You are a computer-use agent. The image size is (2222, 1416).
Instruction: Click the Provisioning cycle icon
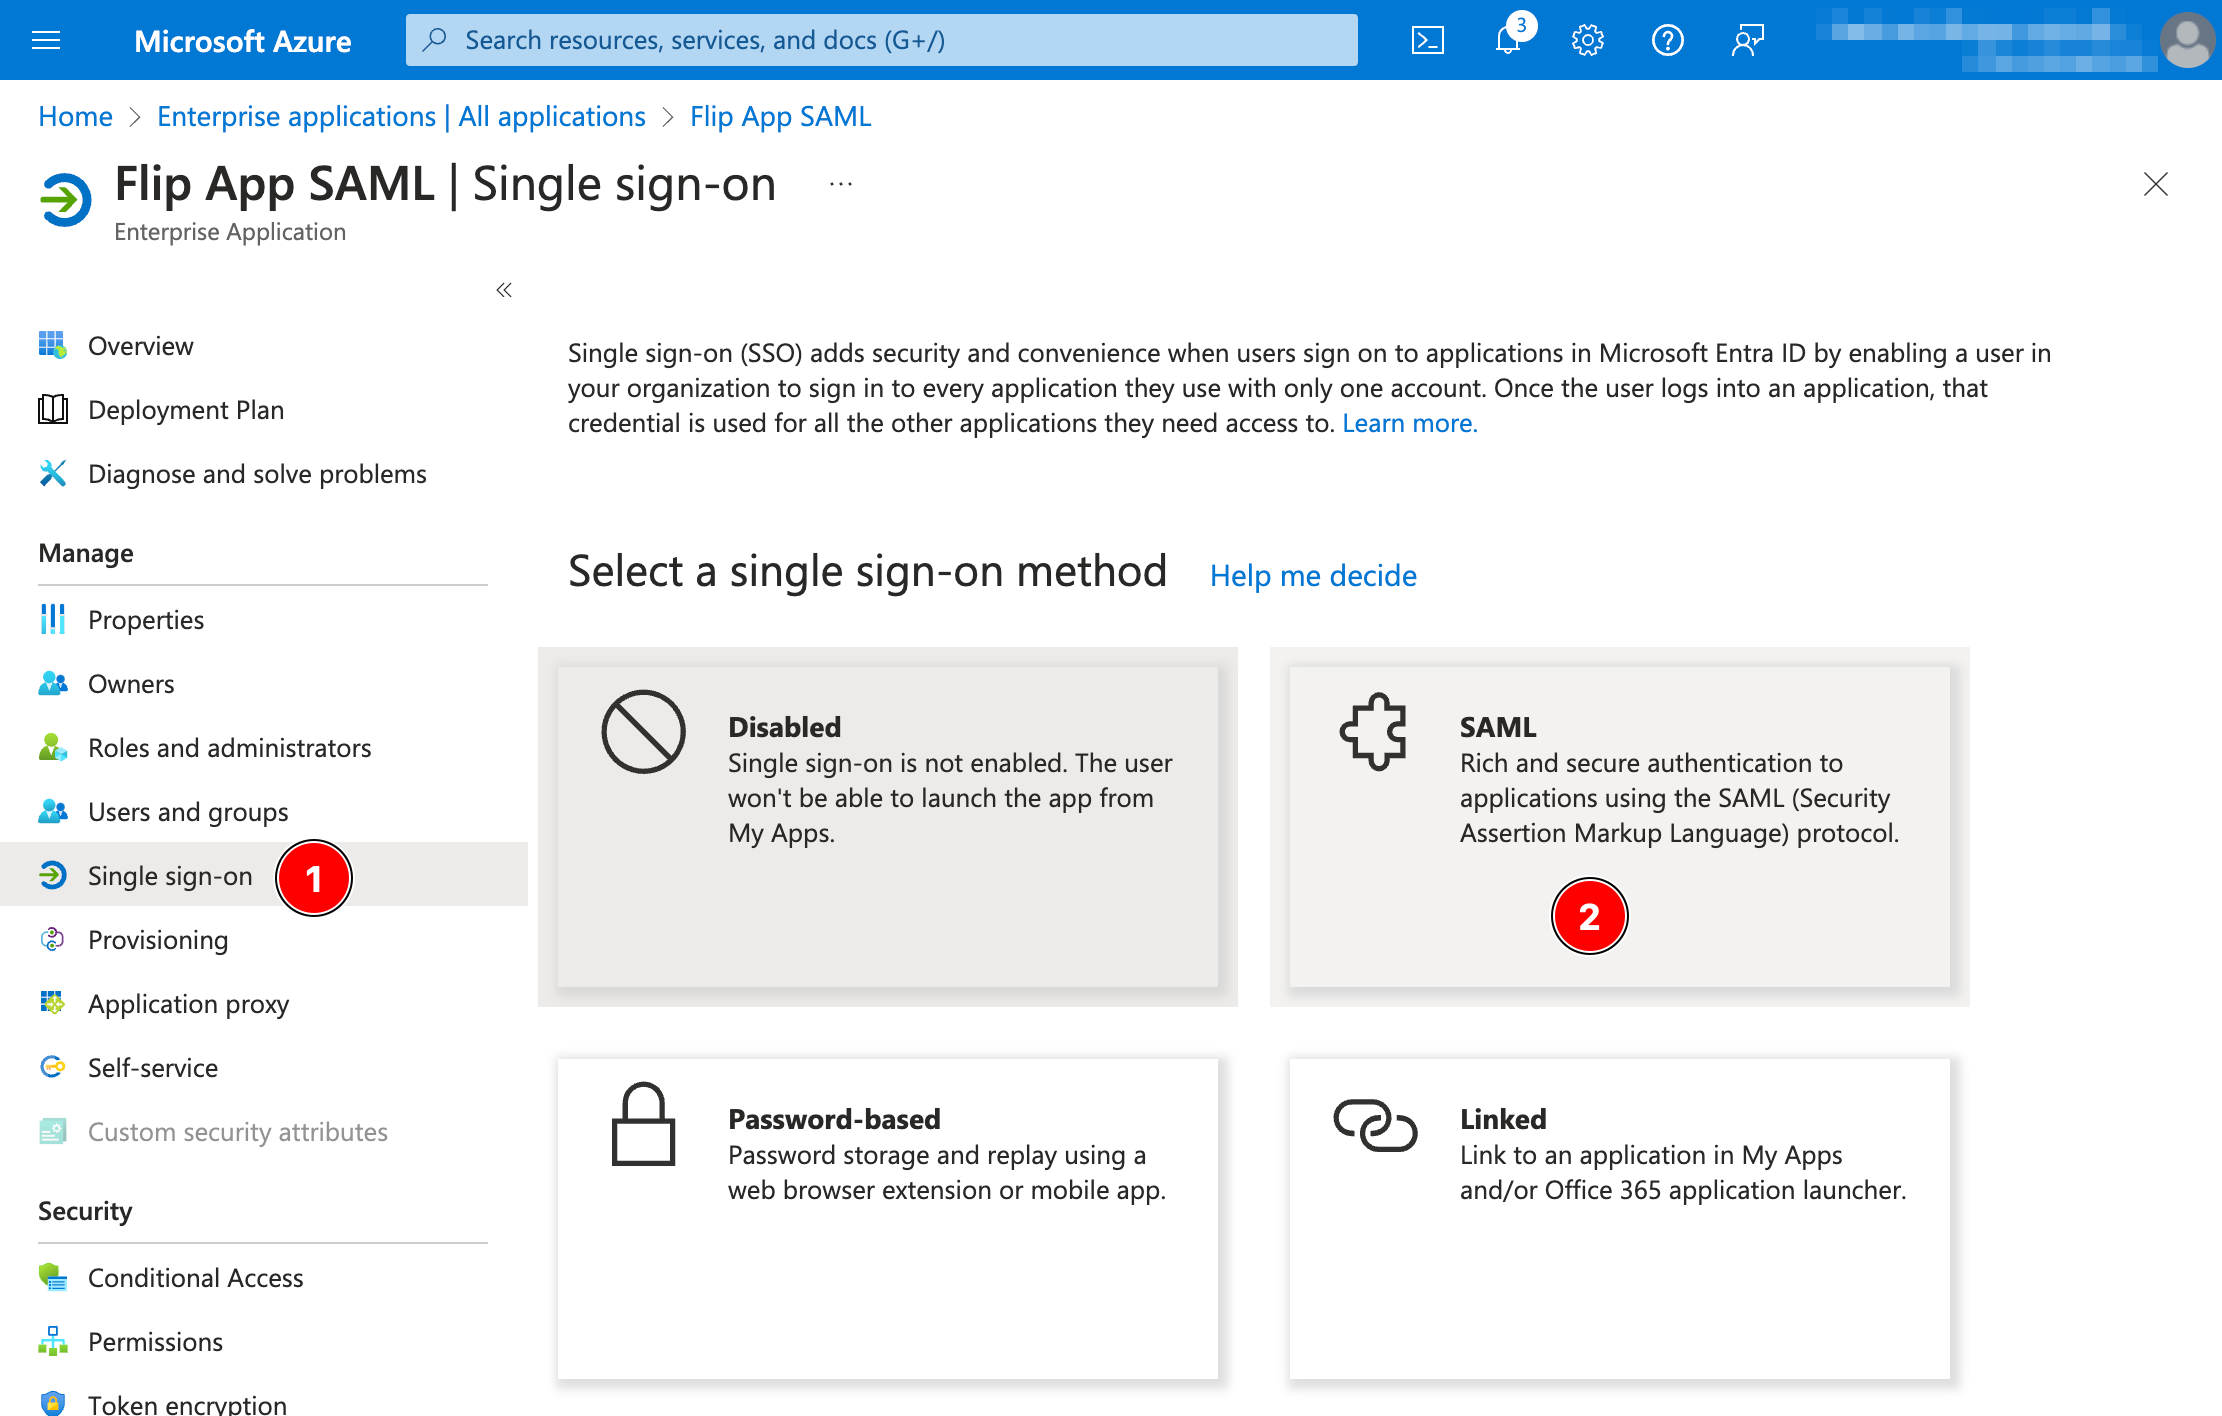tap(53, 939)
